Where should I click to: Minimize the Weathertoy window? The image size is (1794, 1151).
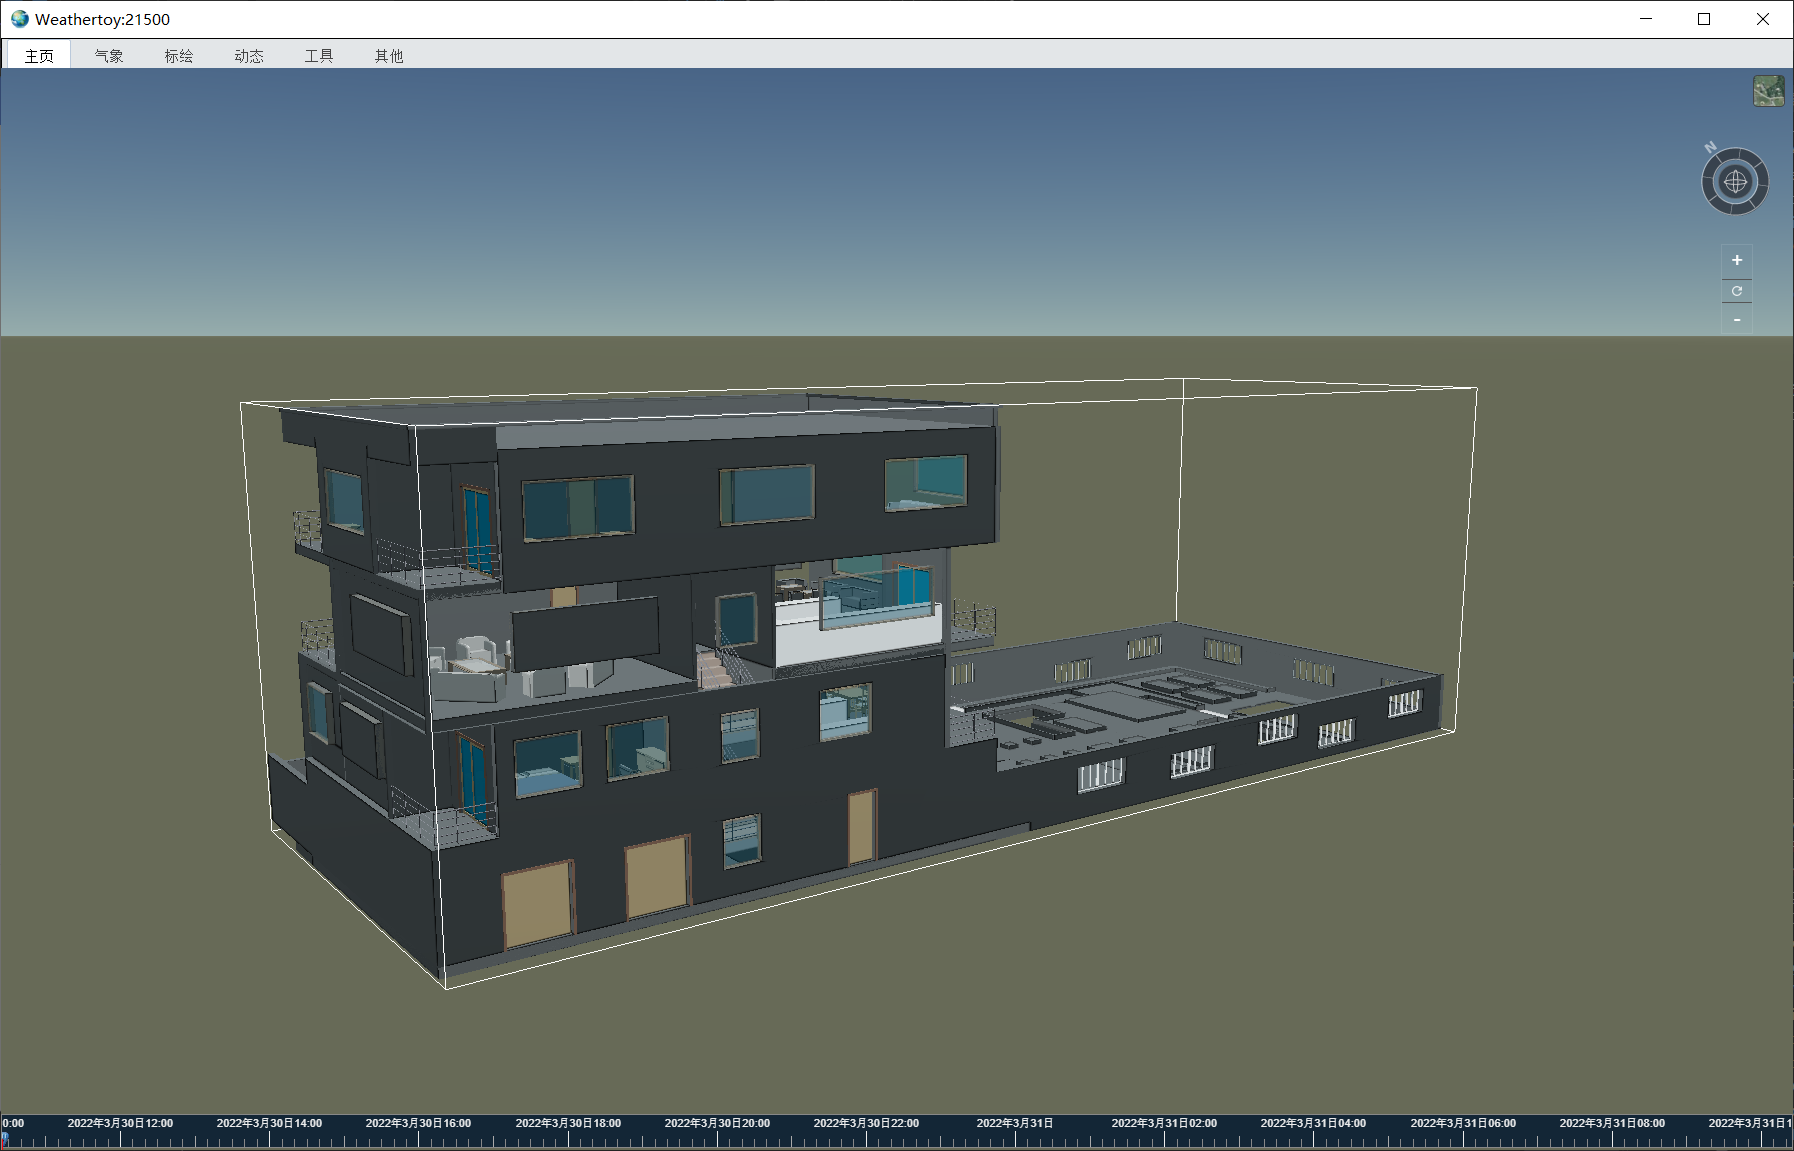1645,18
